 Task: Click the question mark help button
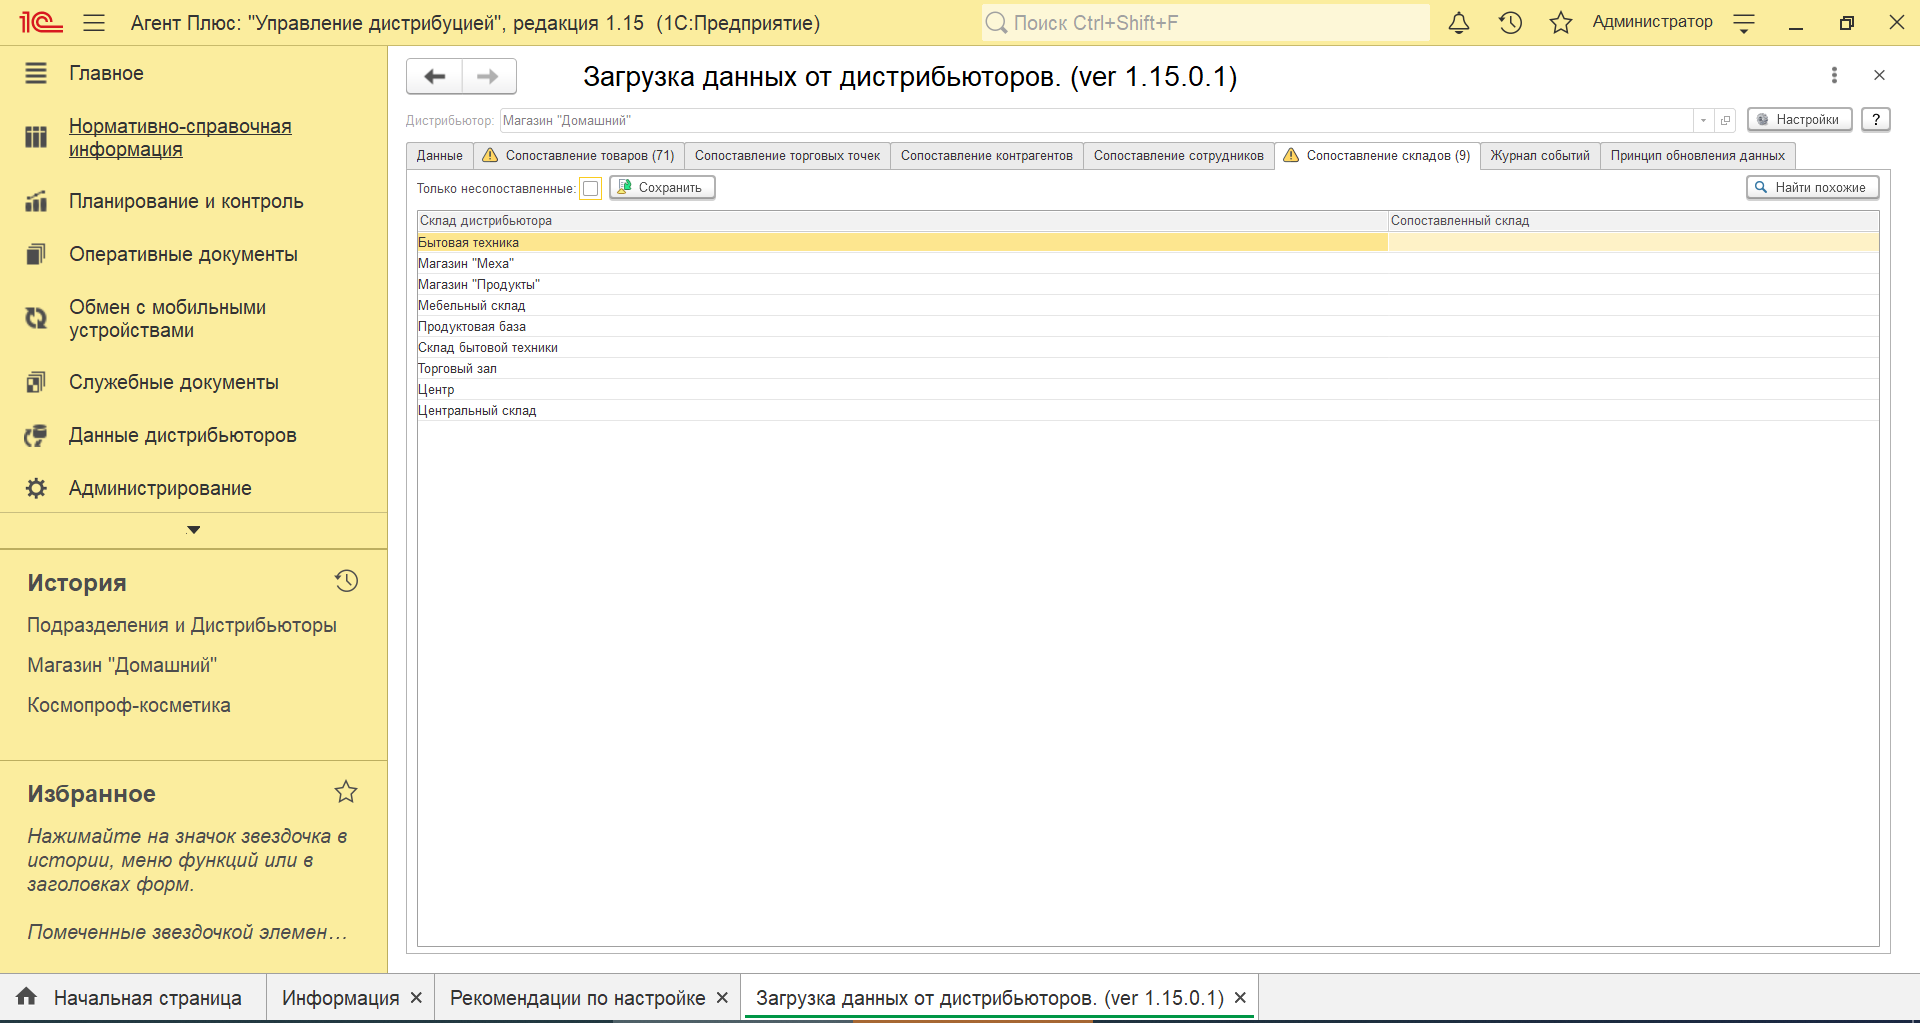(1876, 119)
